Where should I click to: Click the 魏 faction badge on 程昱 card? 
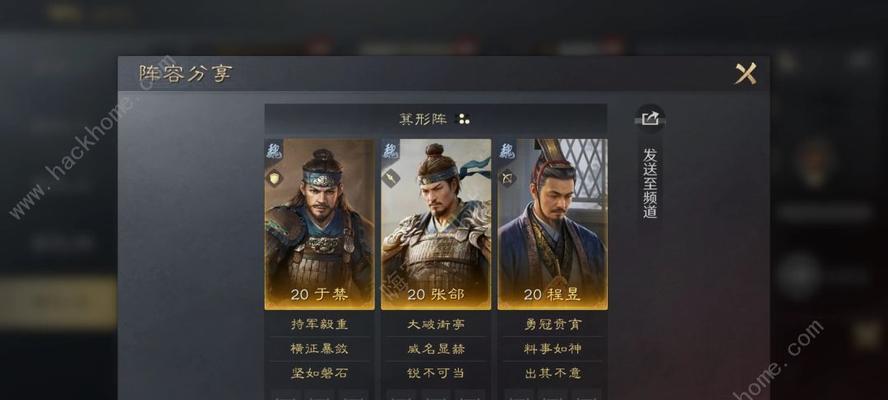click(x=507, y=150)
